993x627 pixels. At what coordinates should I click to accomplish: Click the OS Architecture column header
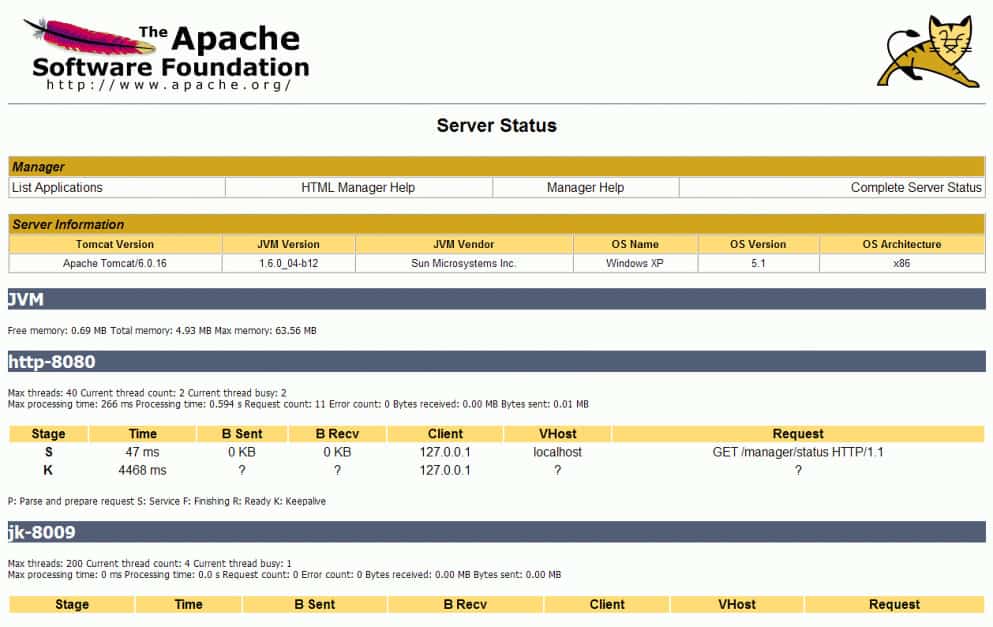902,244
